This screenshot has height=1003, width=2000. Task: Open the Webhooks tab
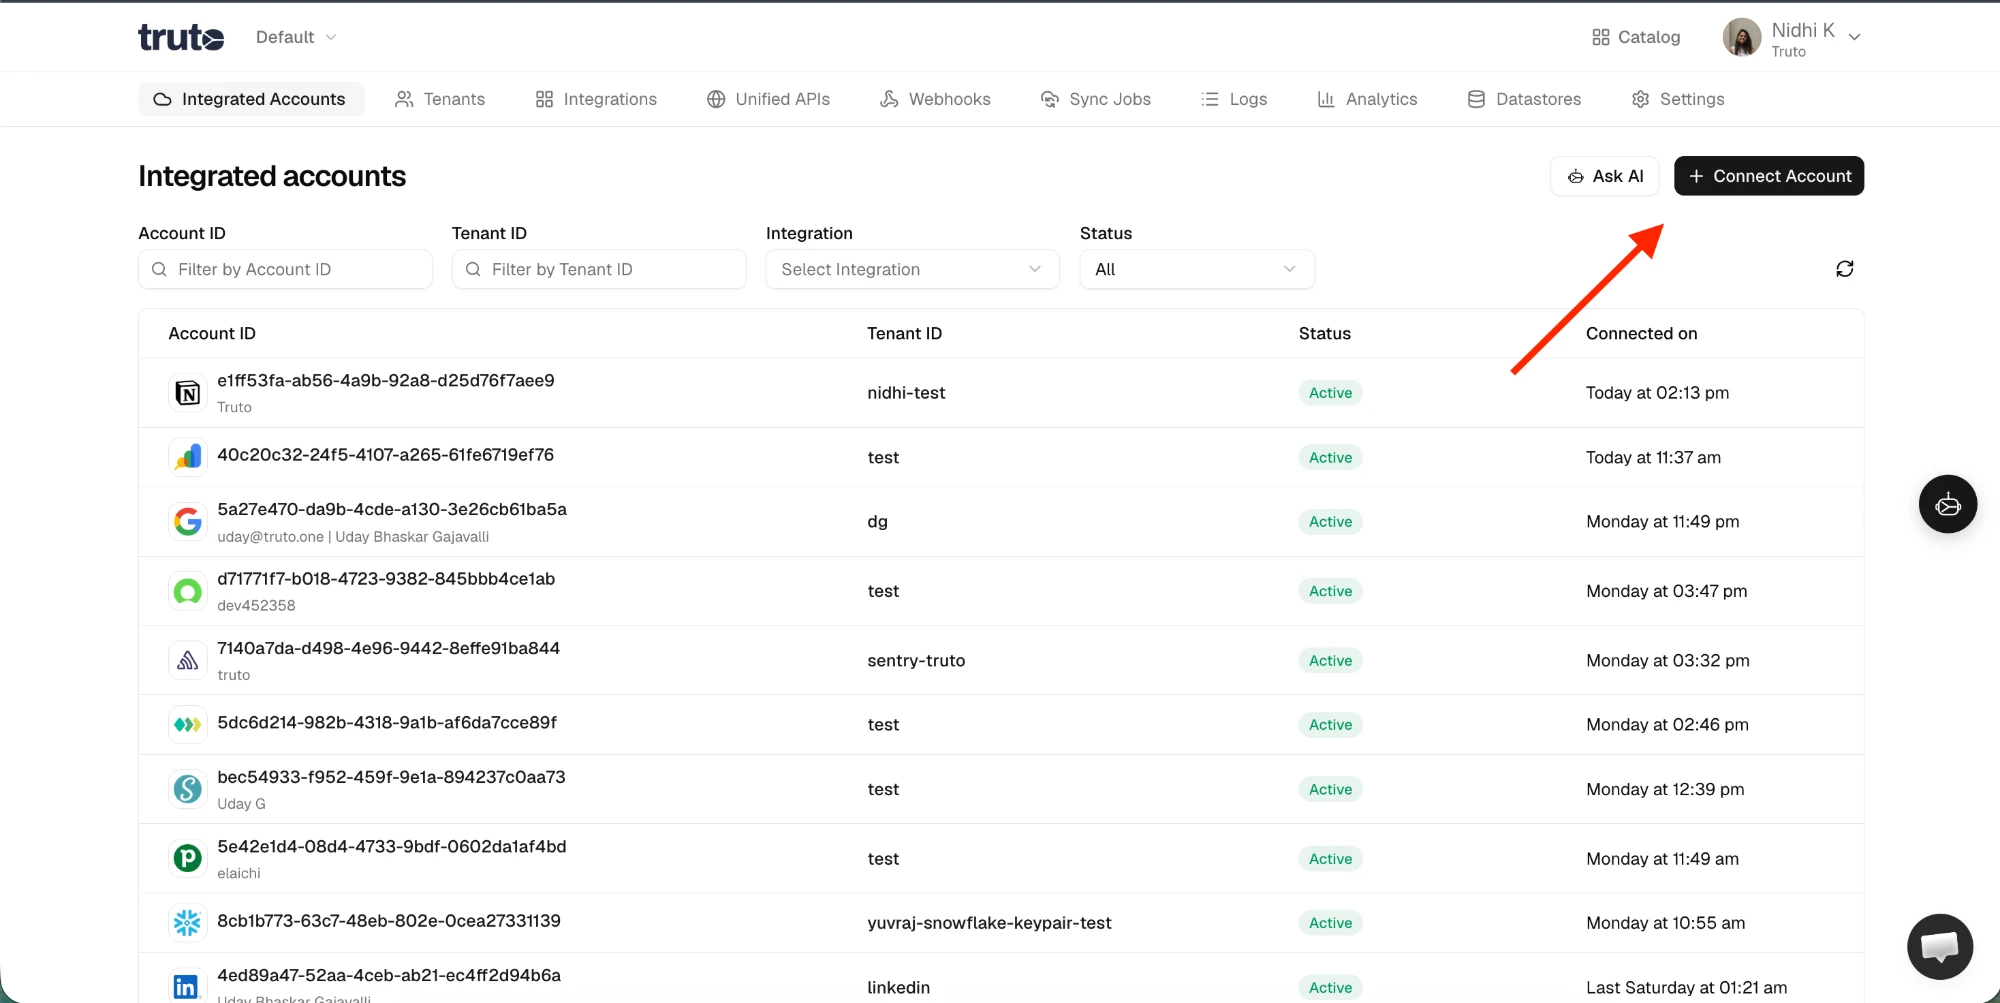pos(935,99)
